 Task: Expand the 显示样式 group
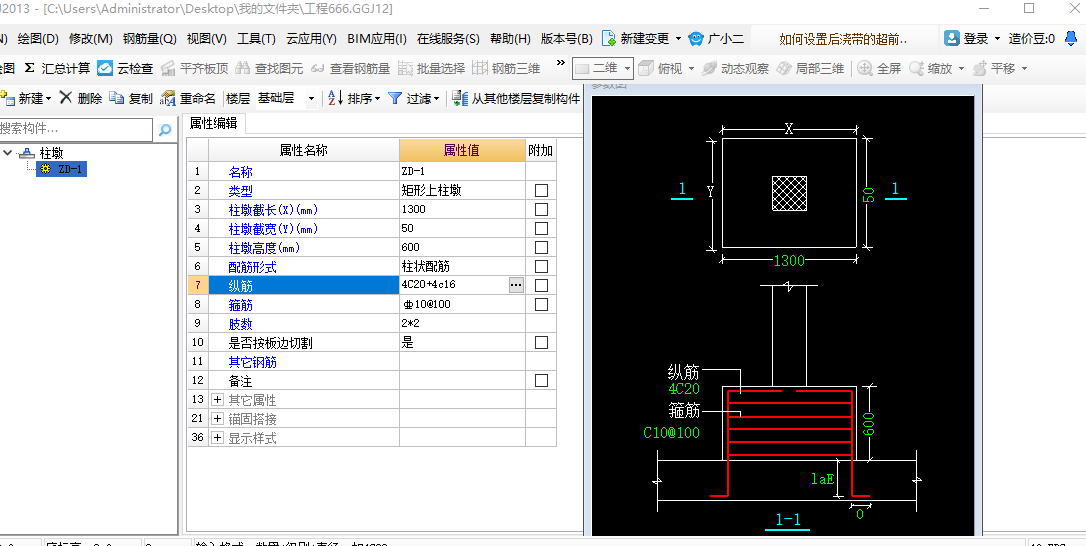pyautogui.click(x=217, y=438)
